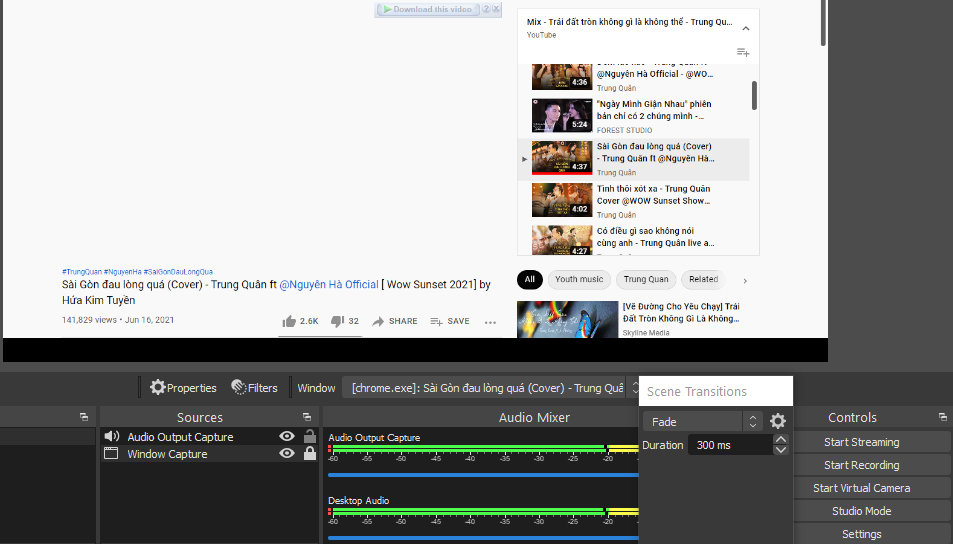Select the Youth music chip
The image size is (953, 544).
pyautogui.click(x=579, y=280)
